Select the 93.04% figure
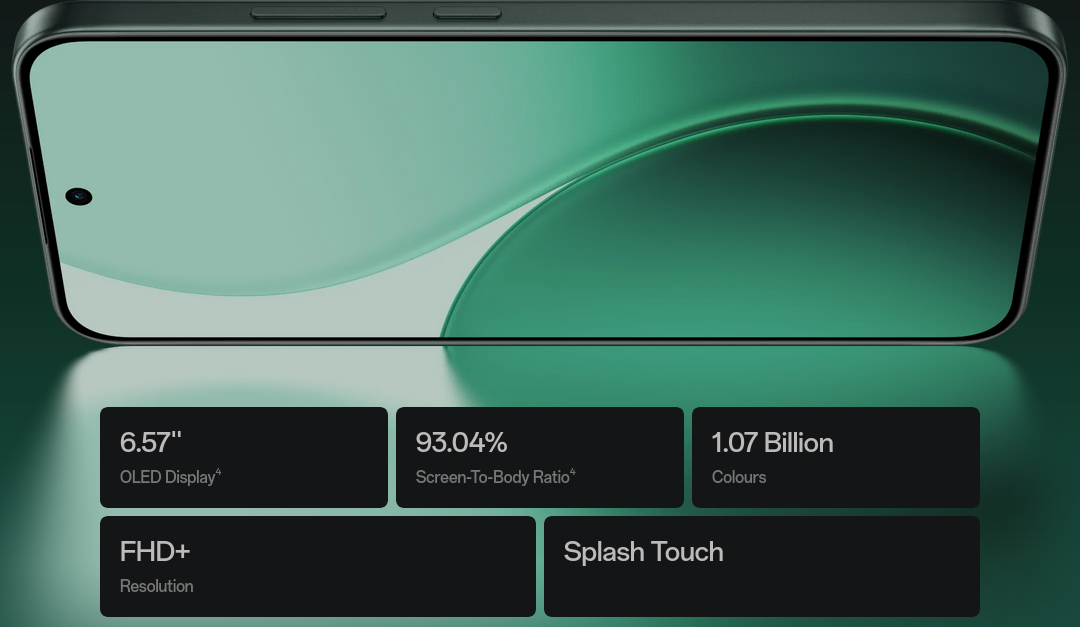The height and width of the screenshot is (627, 1080). click(x=461, y=443)
